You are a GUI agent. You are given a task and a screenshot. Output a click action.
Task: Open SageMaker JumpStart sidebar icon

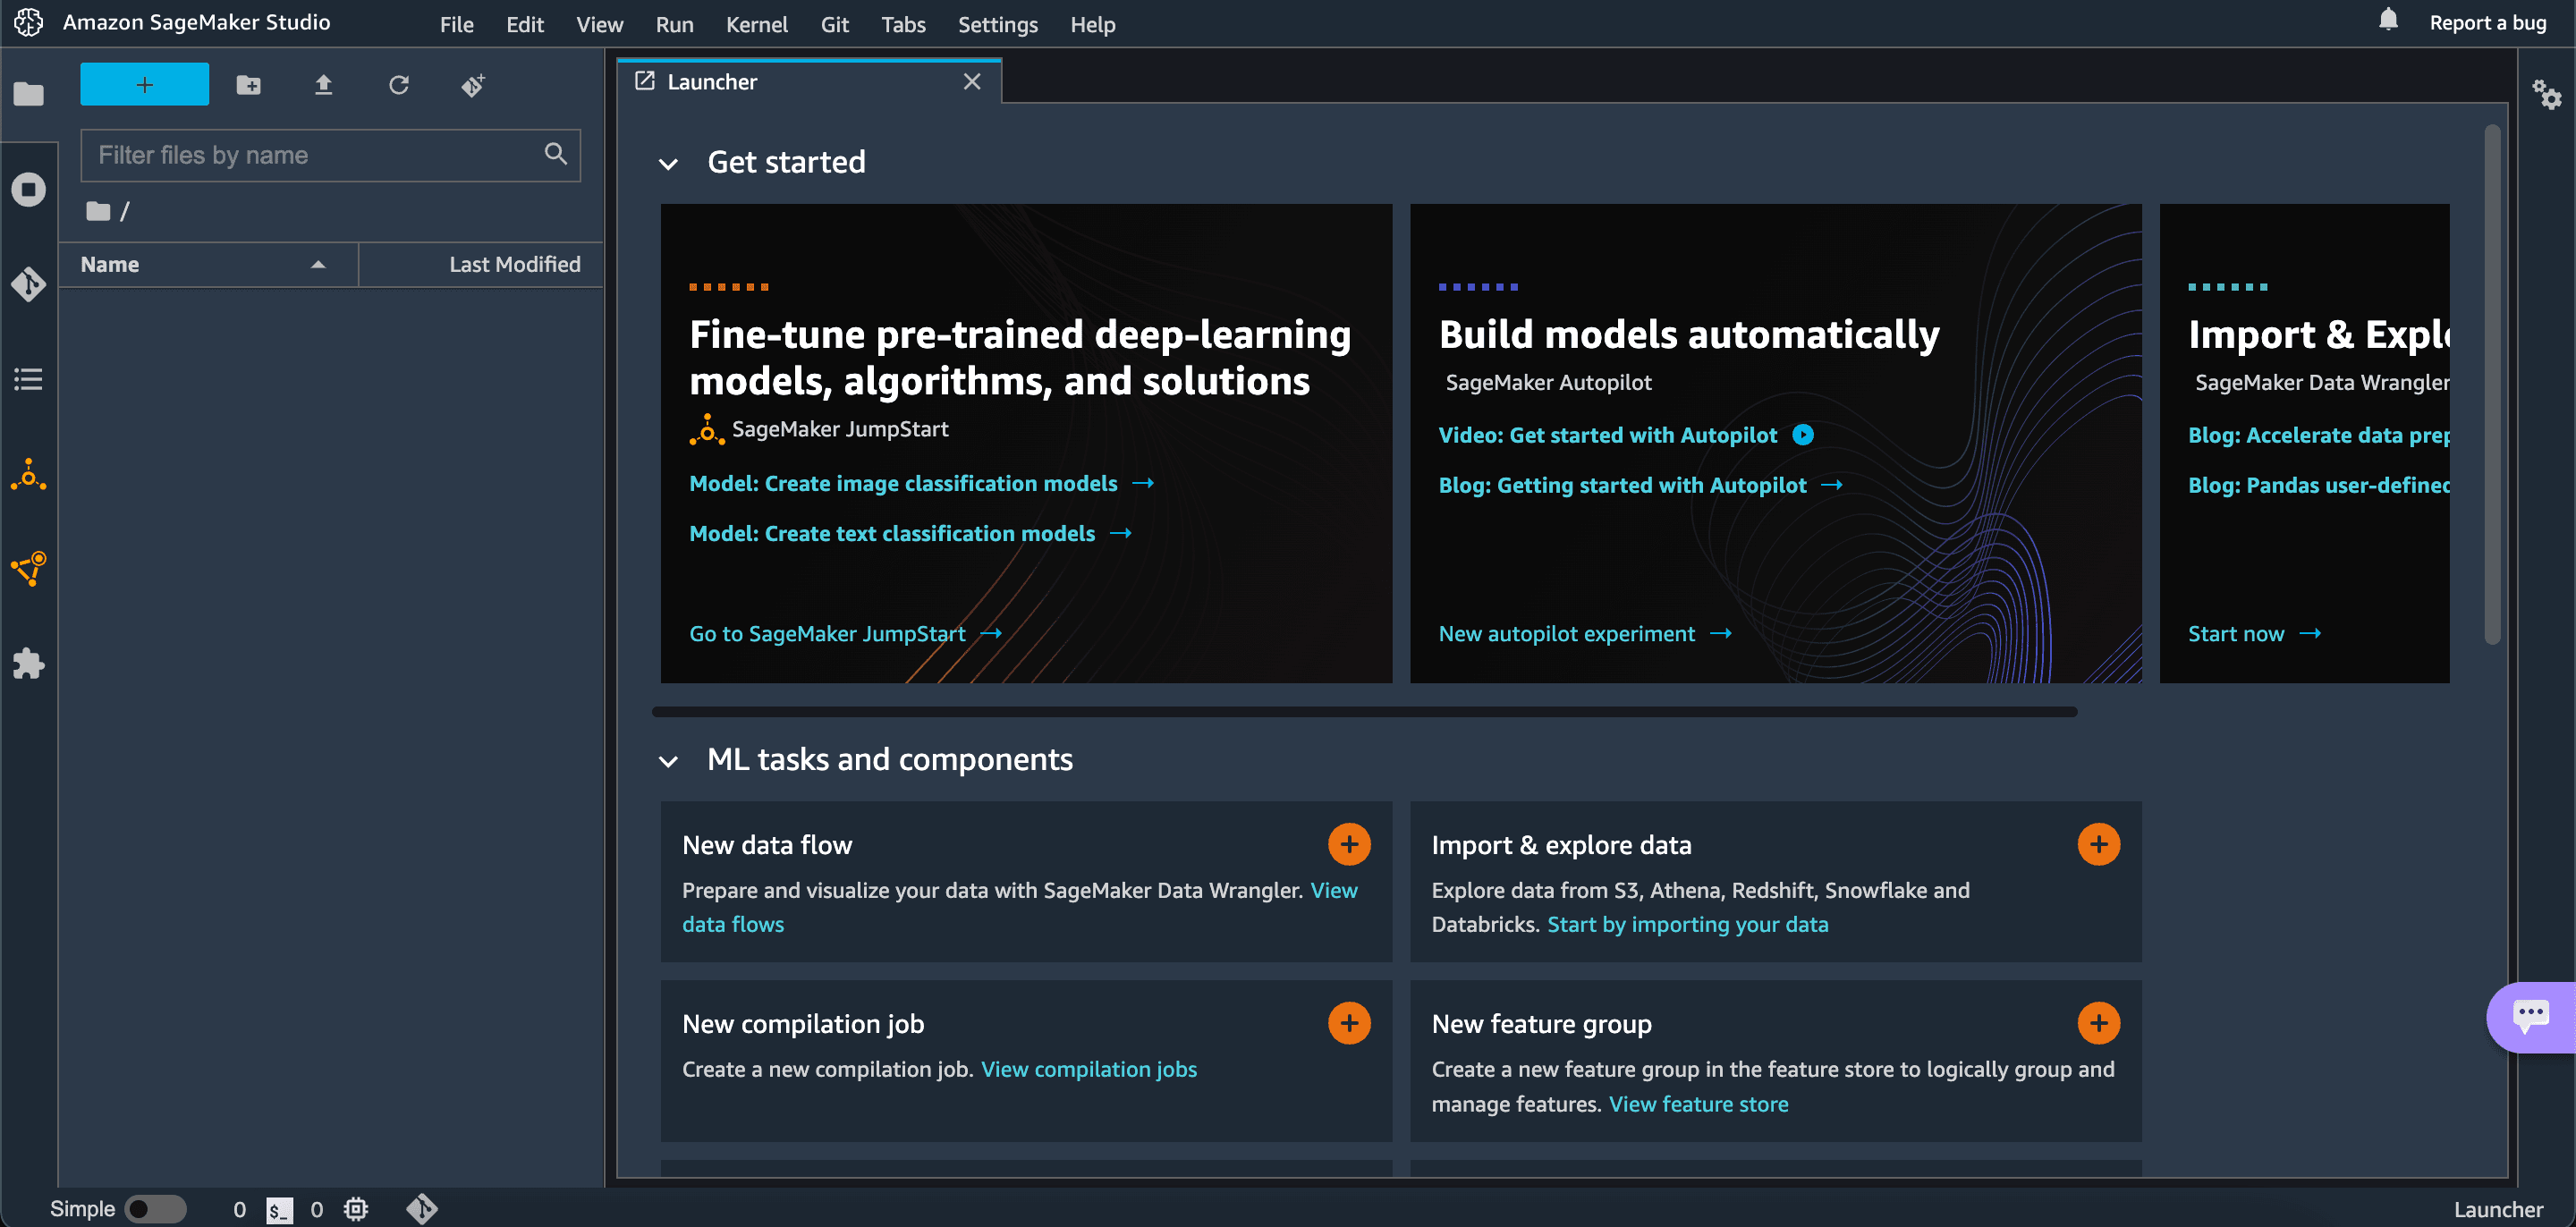[28, 475]
